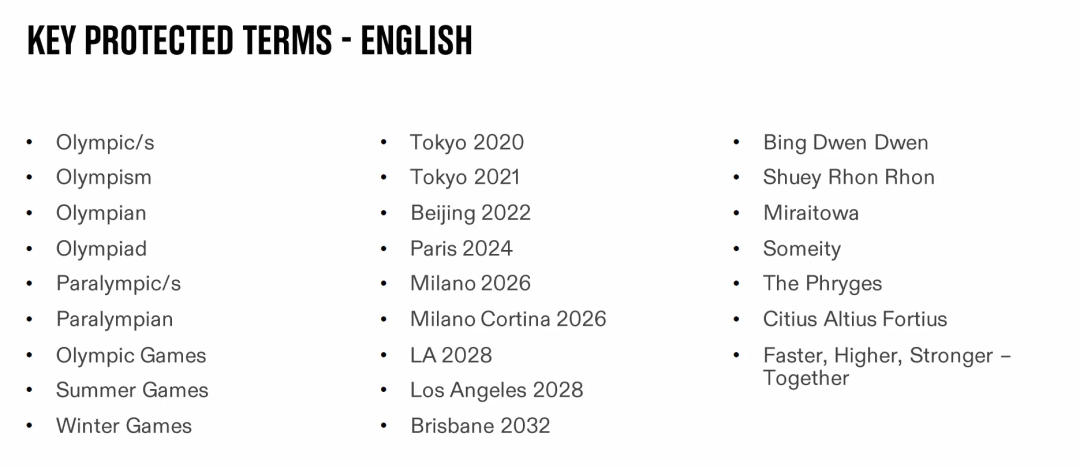Select the Milano Cortina 2026 entry

508,319
